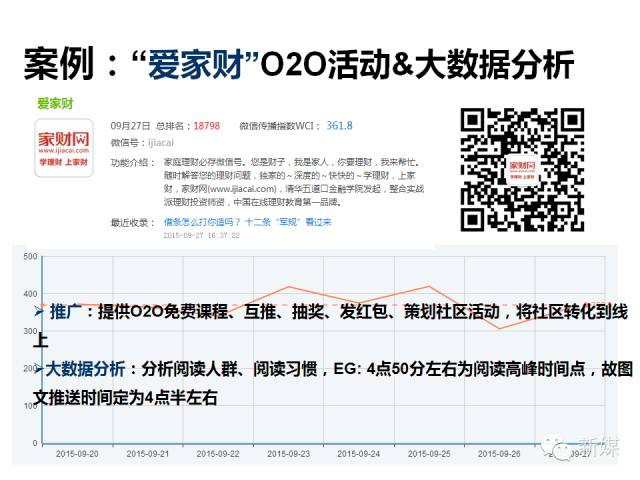Click the date label 09月27日
The width and height of the screenshot is (640, 480).
point(130,126)
